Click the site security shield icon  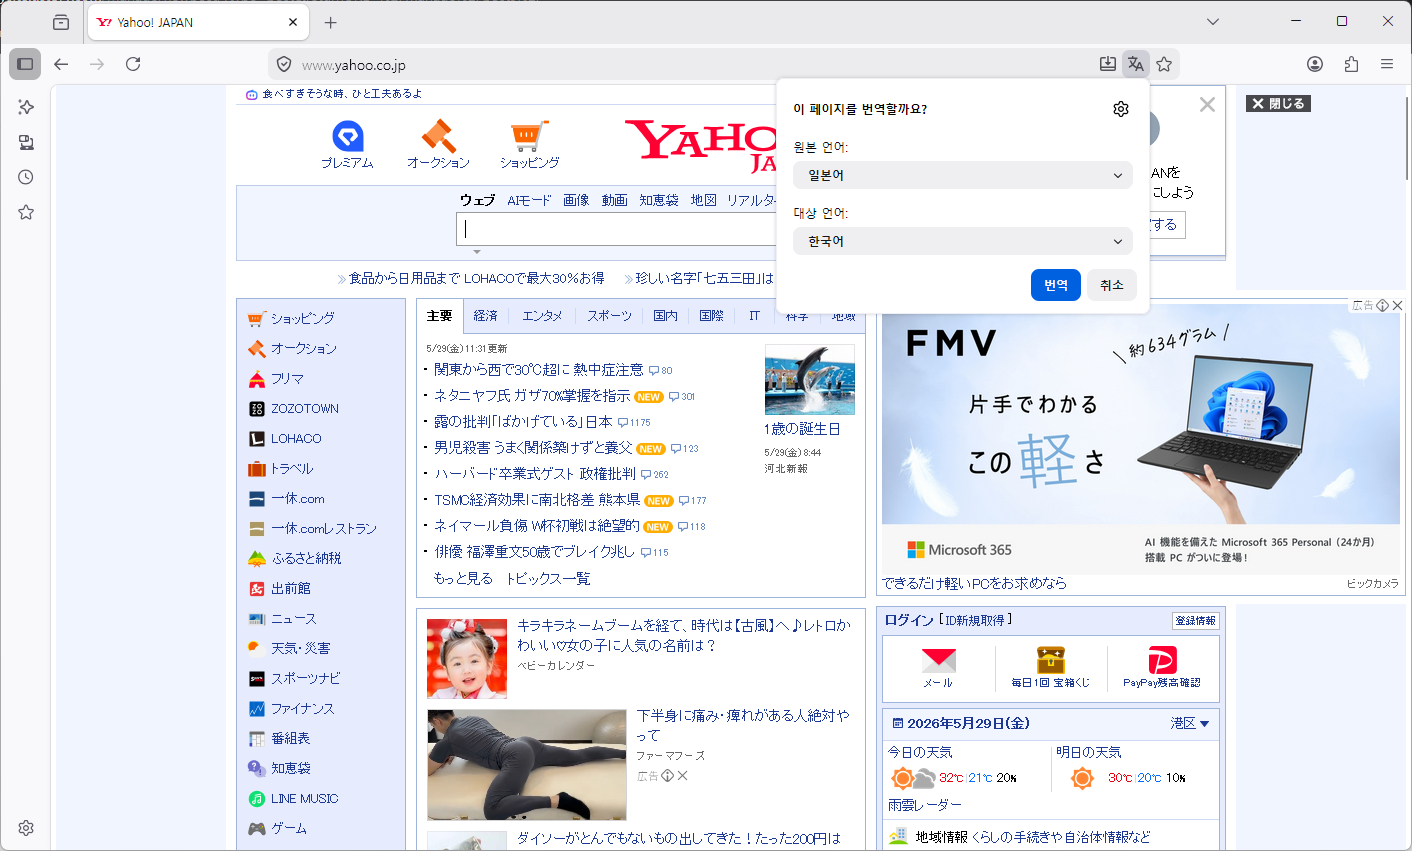tap(284, 64)
